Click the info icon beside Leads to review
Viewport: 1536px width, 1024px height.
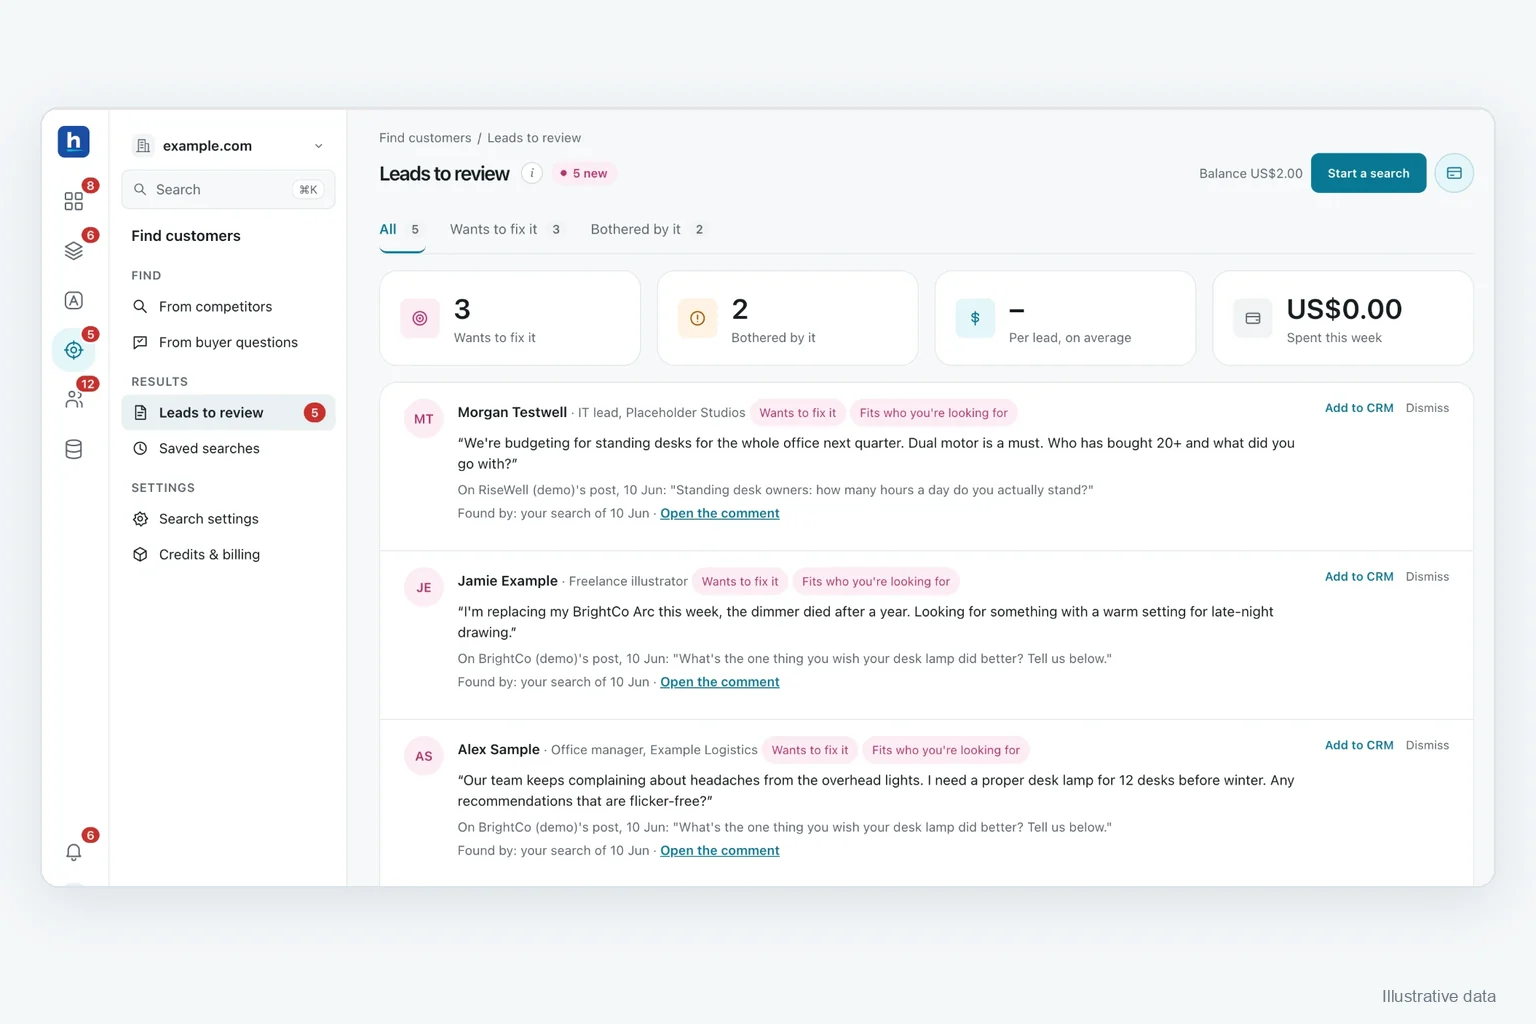532,173
